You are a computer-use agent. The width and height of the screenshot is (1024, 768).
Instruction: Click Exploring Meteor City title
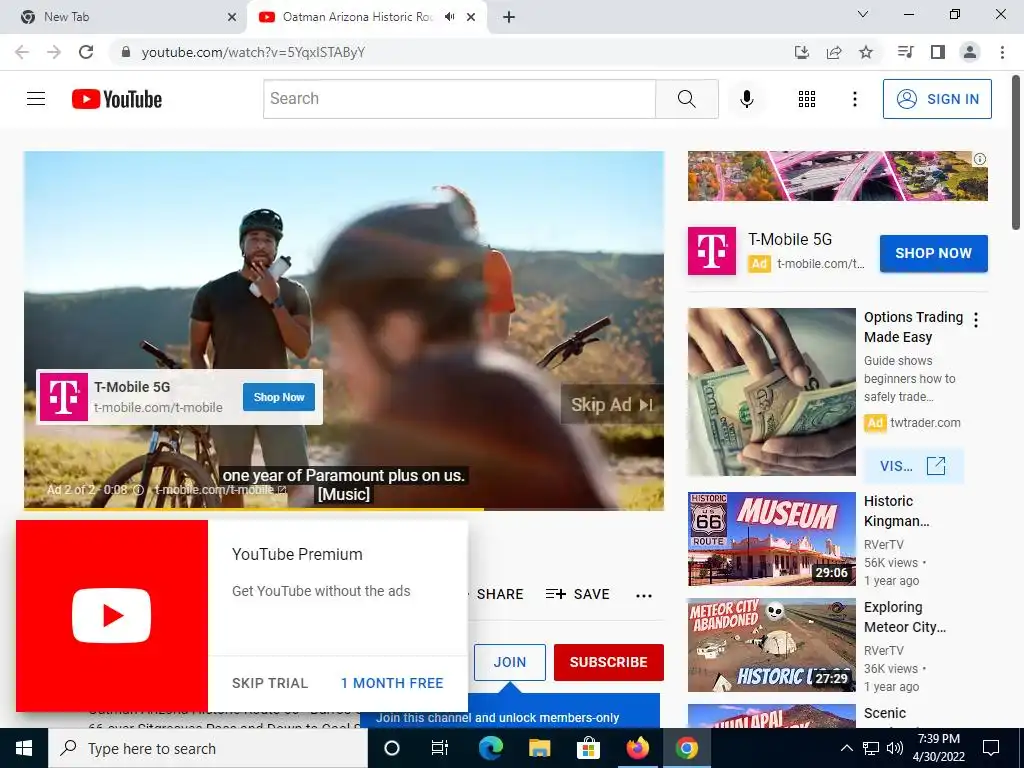pyautogui.click(x=904, y=617)
